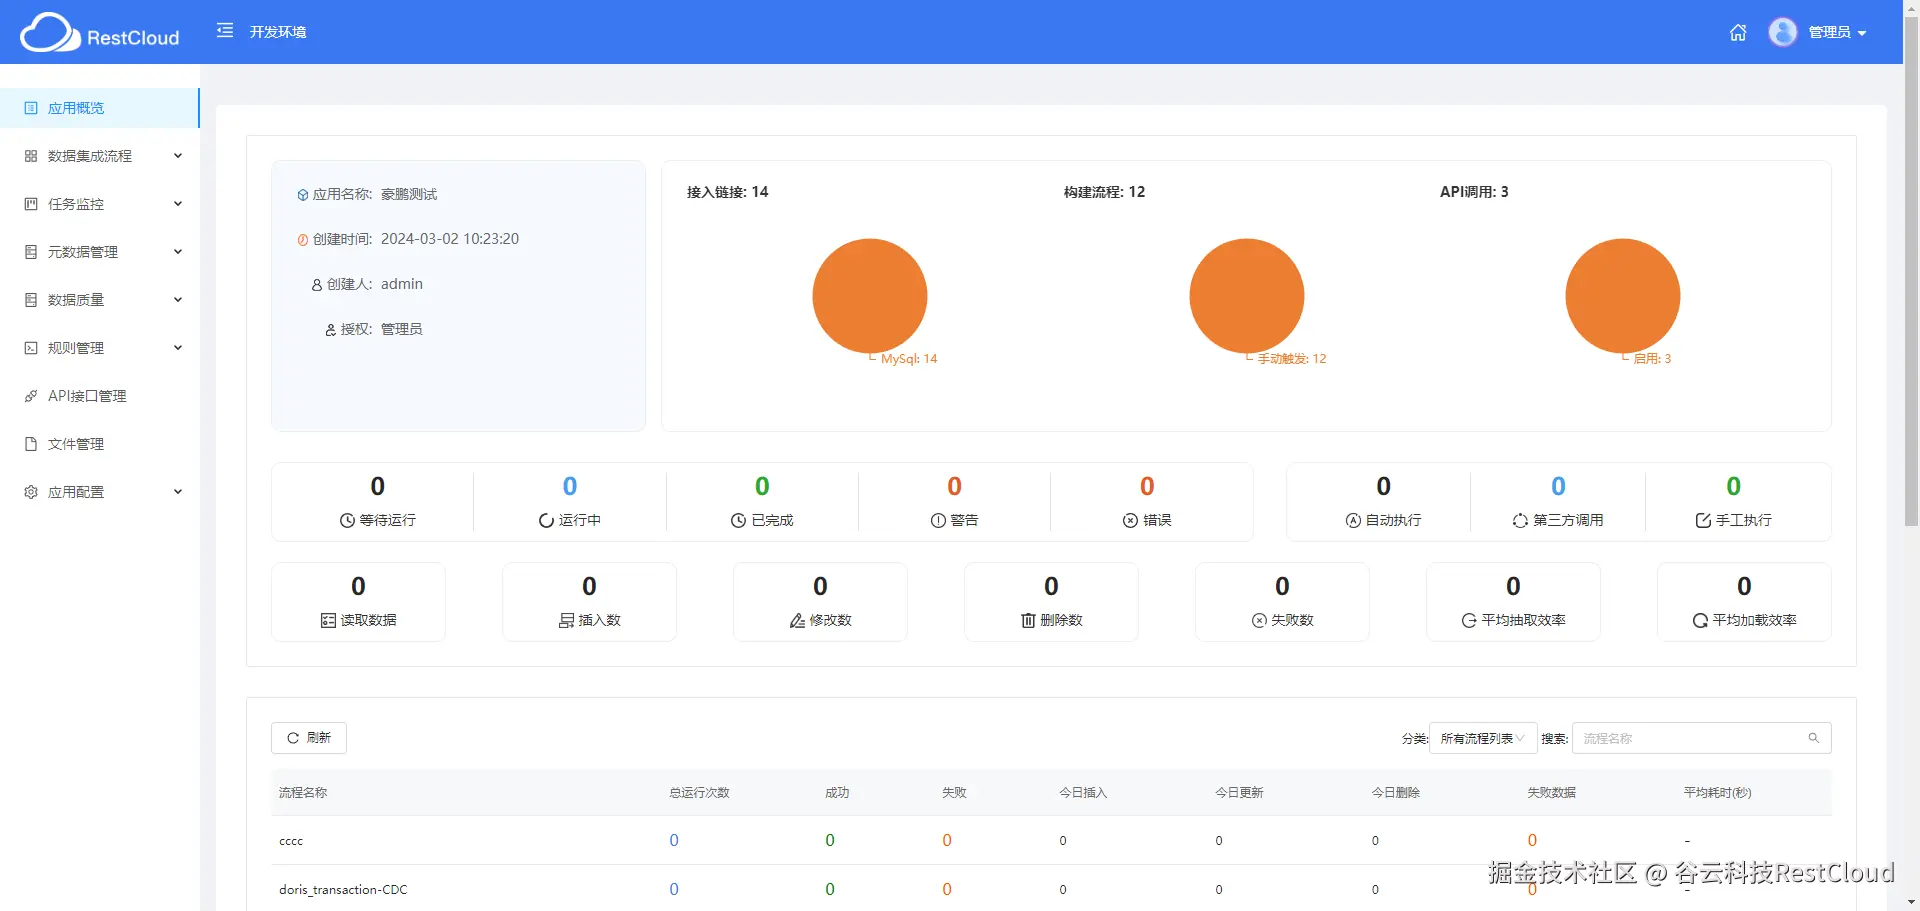1920x911 pixels.
Task: Click the 第三方调用 icon
Action: pos(1520,520)
